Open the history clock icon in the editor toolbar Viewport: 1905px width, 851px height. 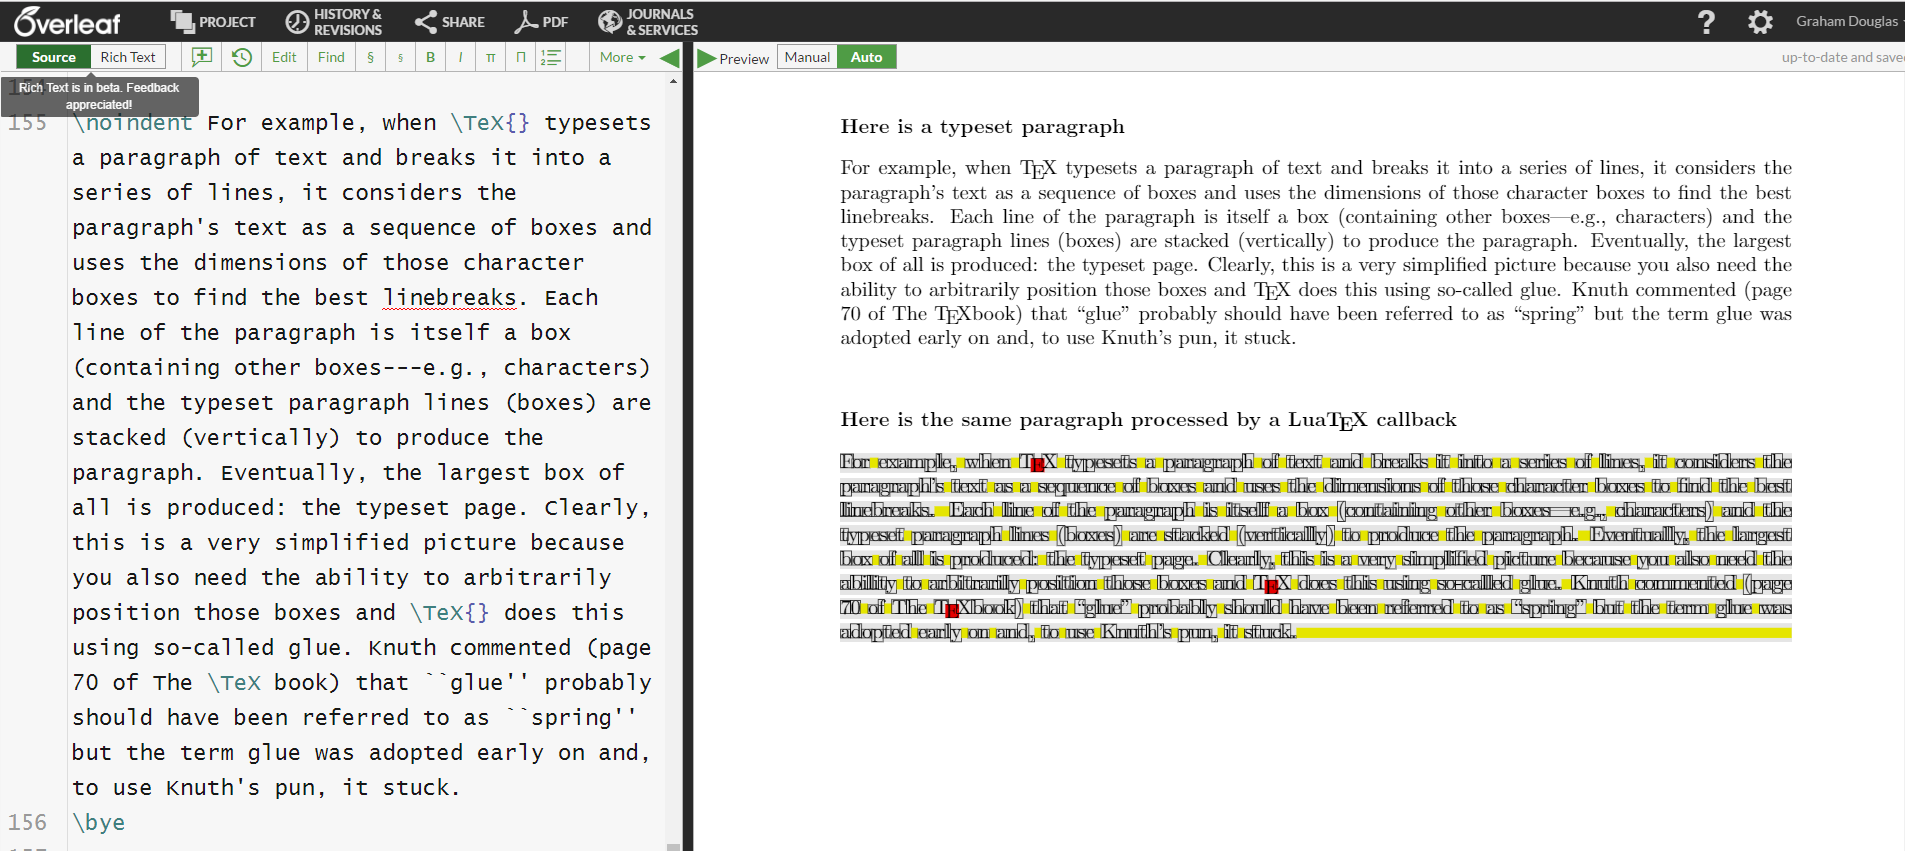tap(242, 57)
